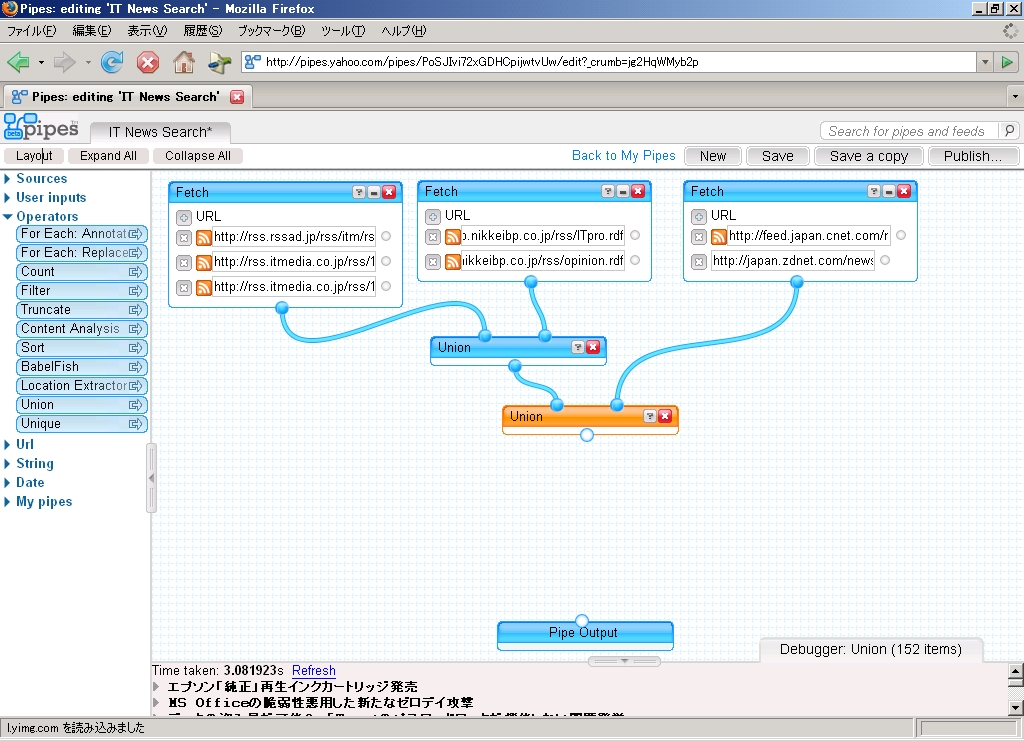Click the wiring circle of opinion.rdf URL
1024x742 pixels.
point(635,260)
